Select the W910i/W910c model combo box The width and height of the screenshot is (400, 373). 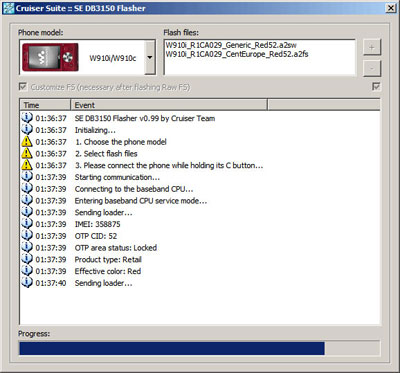[87, 57]
